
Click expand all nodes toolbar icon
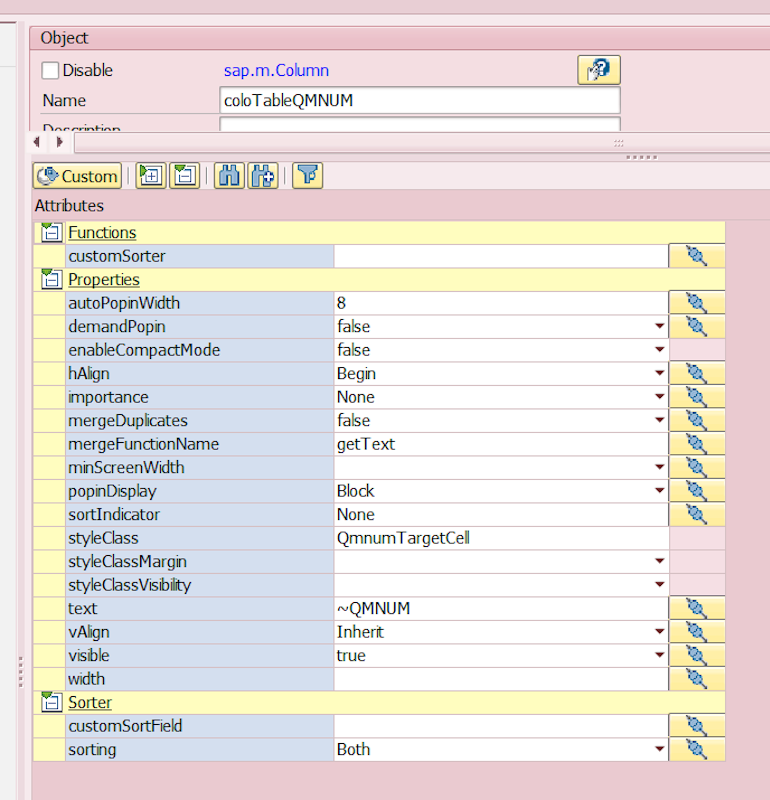coord(151,176)
